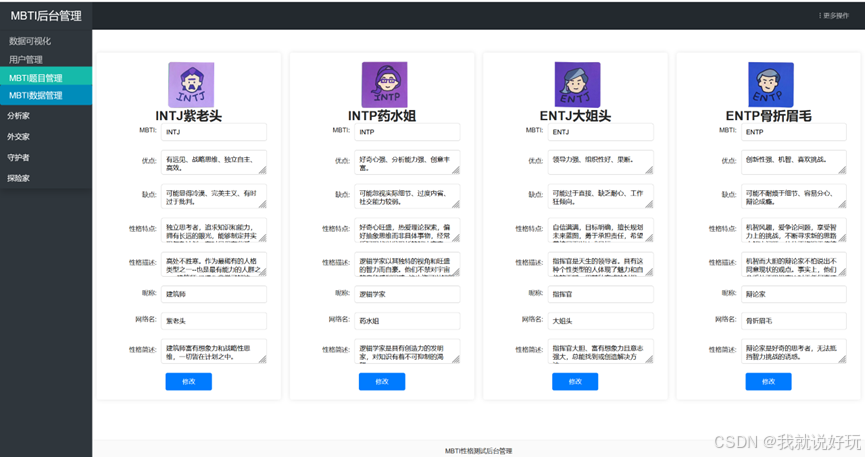The width and height of the screenshot is (865, 457).
Task: Collapse the MBTI数据管理 sidebar section
Action: click(x=36, y=96)
